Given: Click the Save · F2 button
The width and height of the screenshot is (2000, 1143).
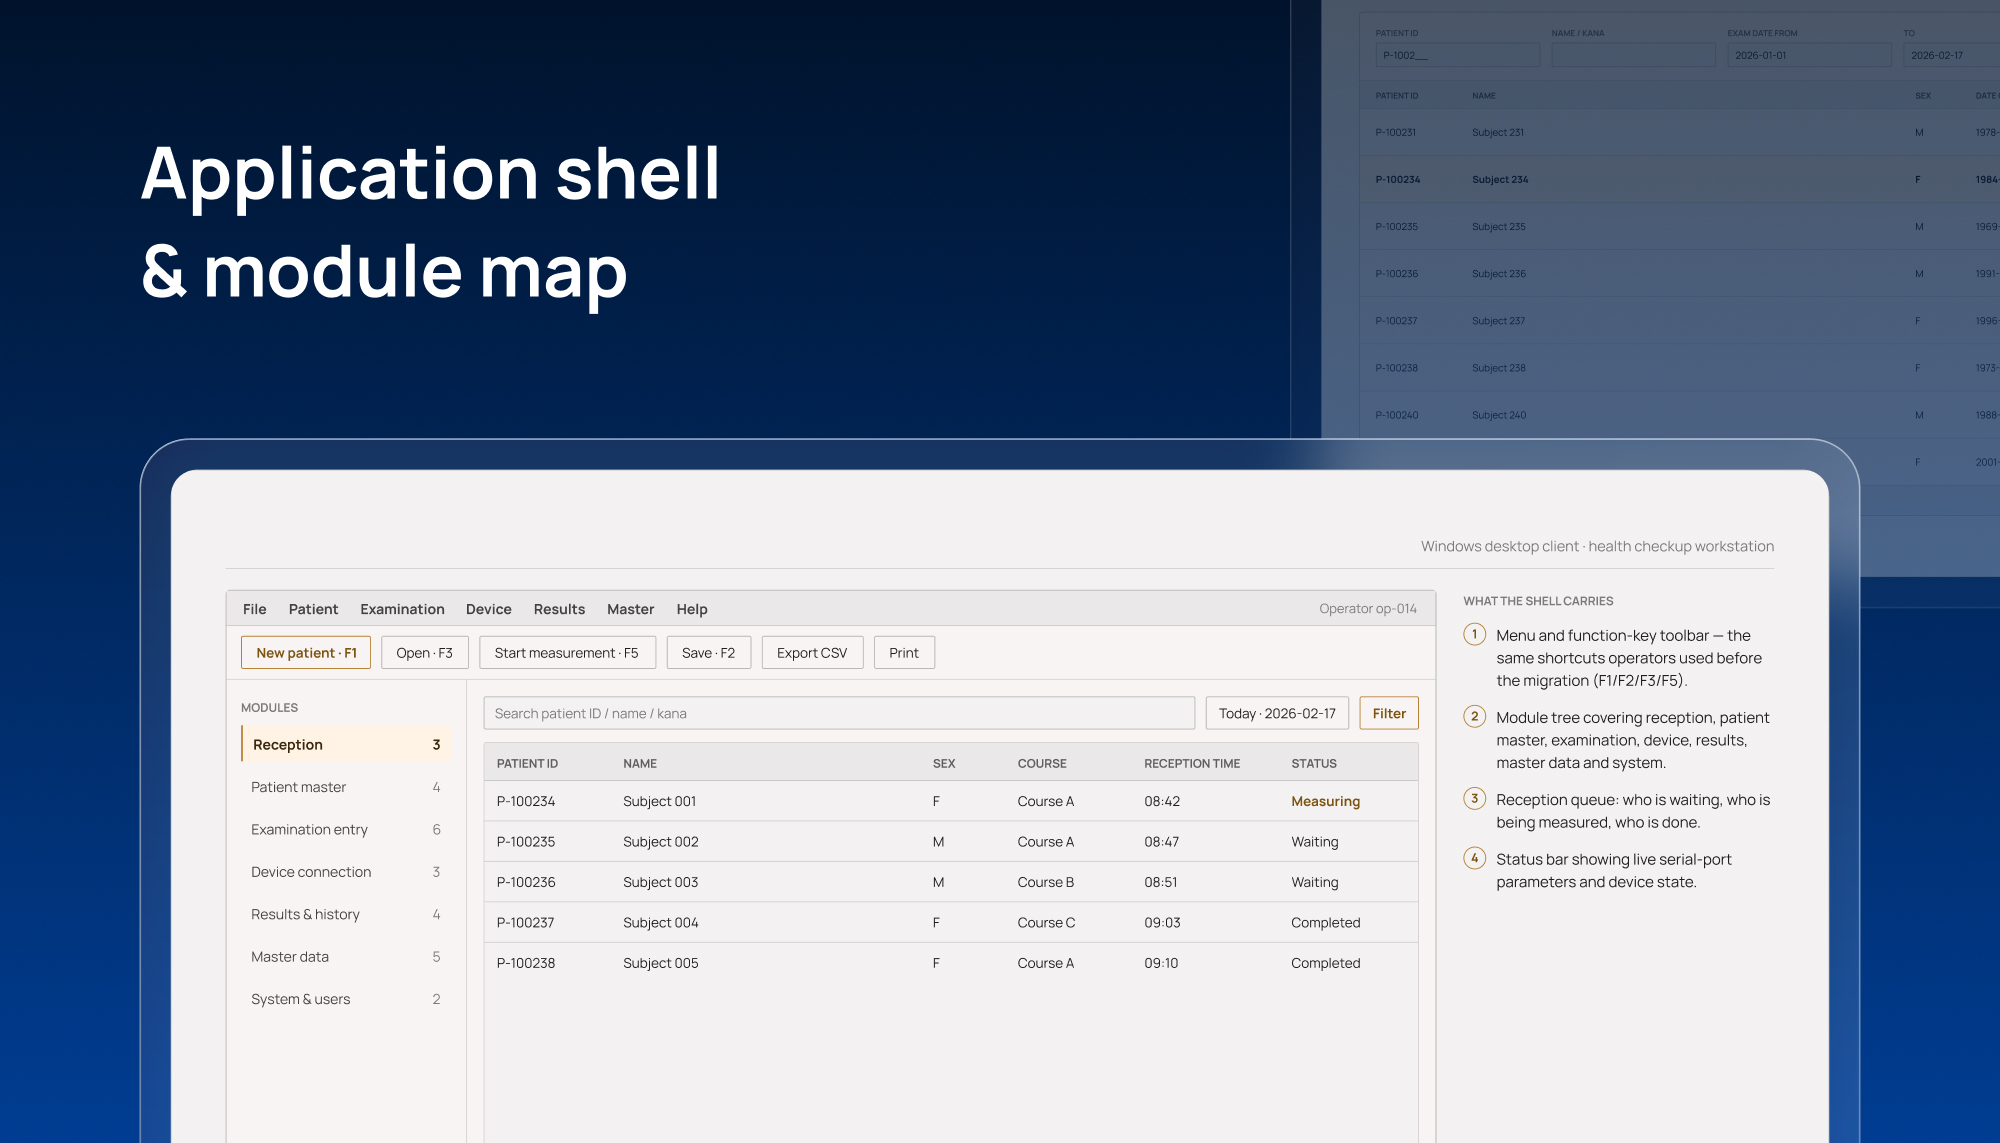Looking at the screenshot, I should pyautogui.click(x=708, y=653).
